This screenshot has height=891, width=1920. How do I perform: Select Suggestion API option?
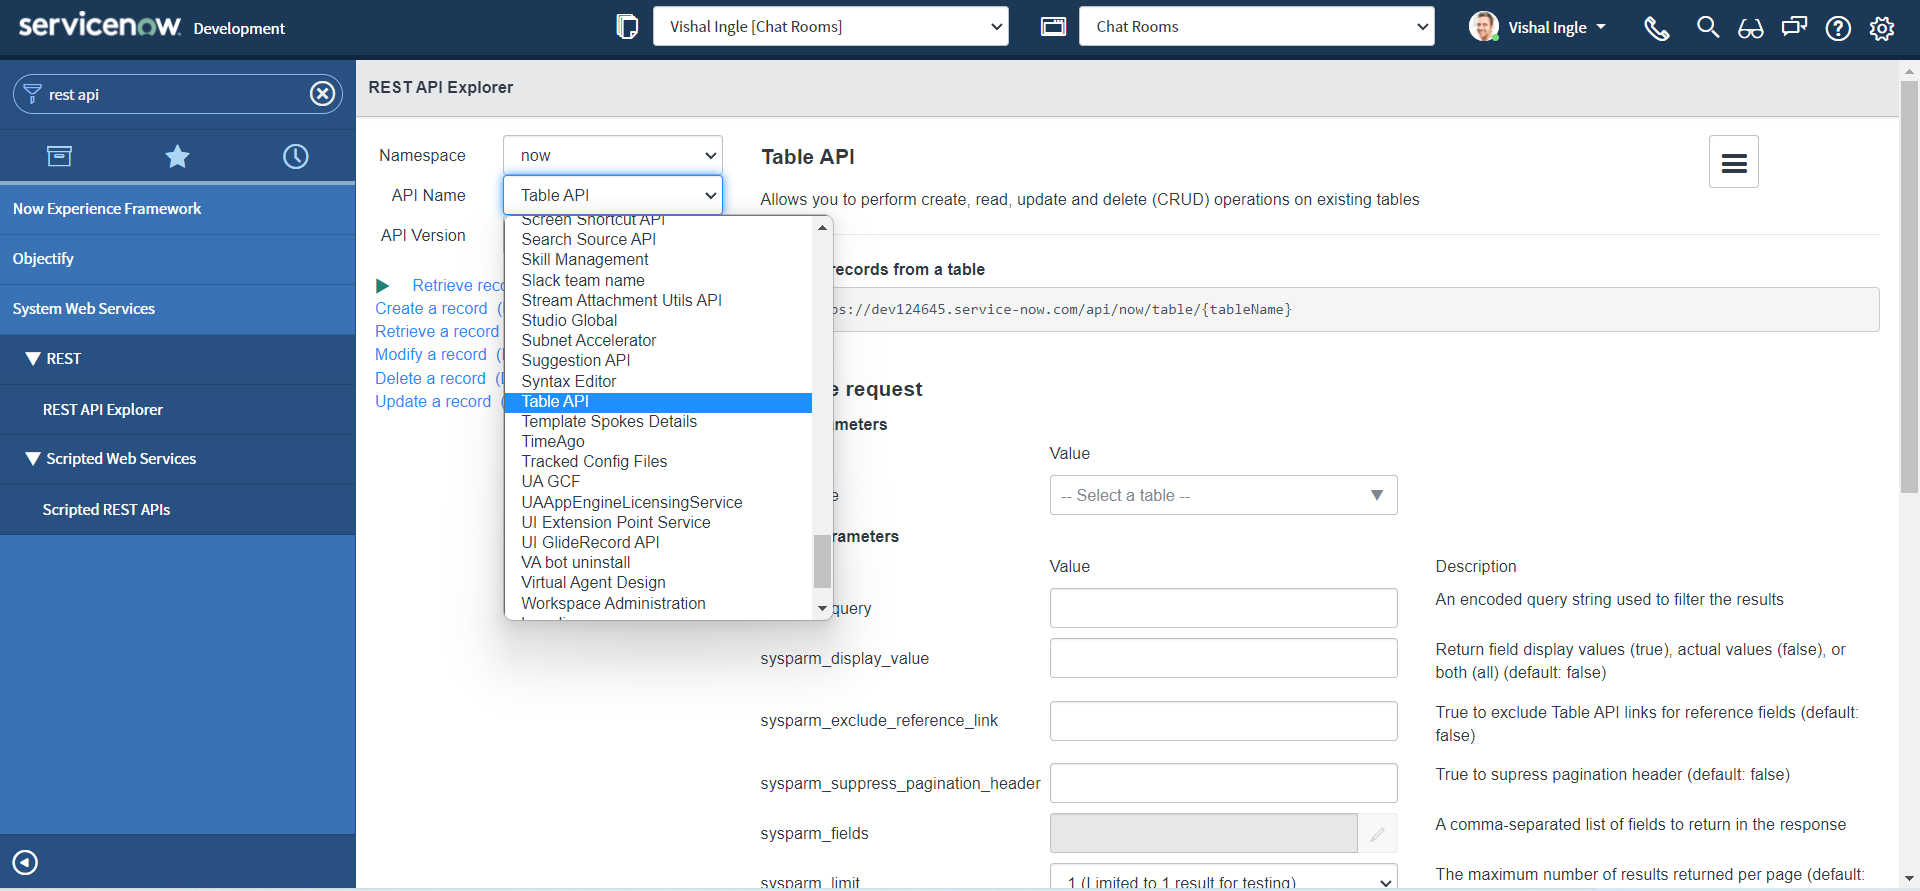pos(658,360)
